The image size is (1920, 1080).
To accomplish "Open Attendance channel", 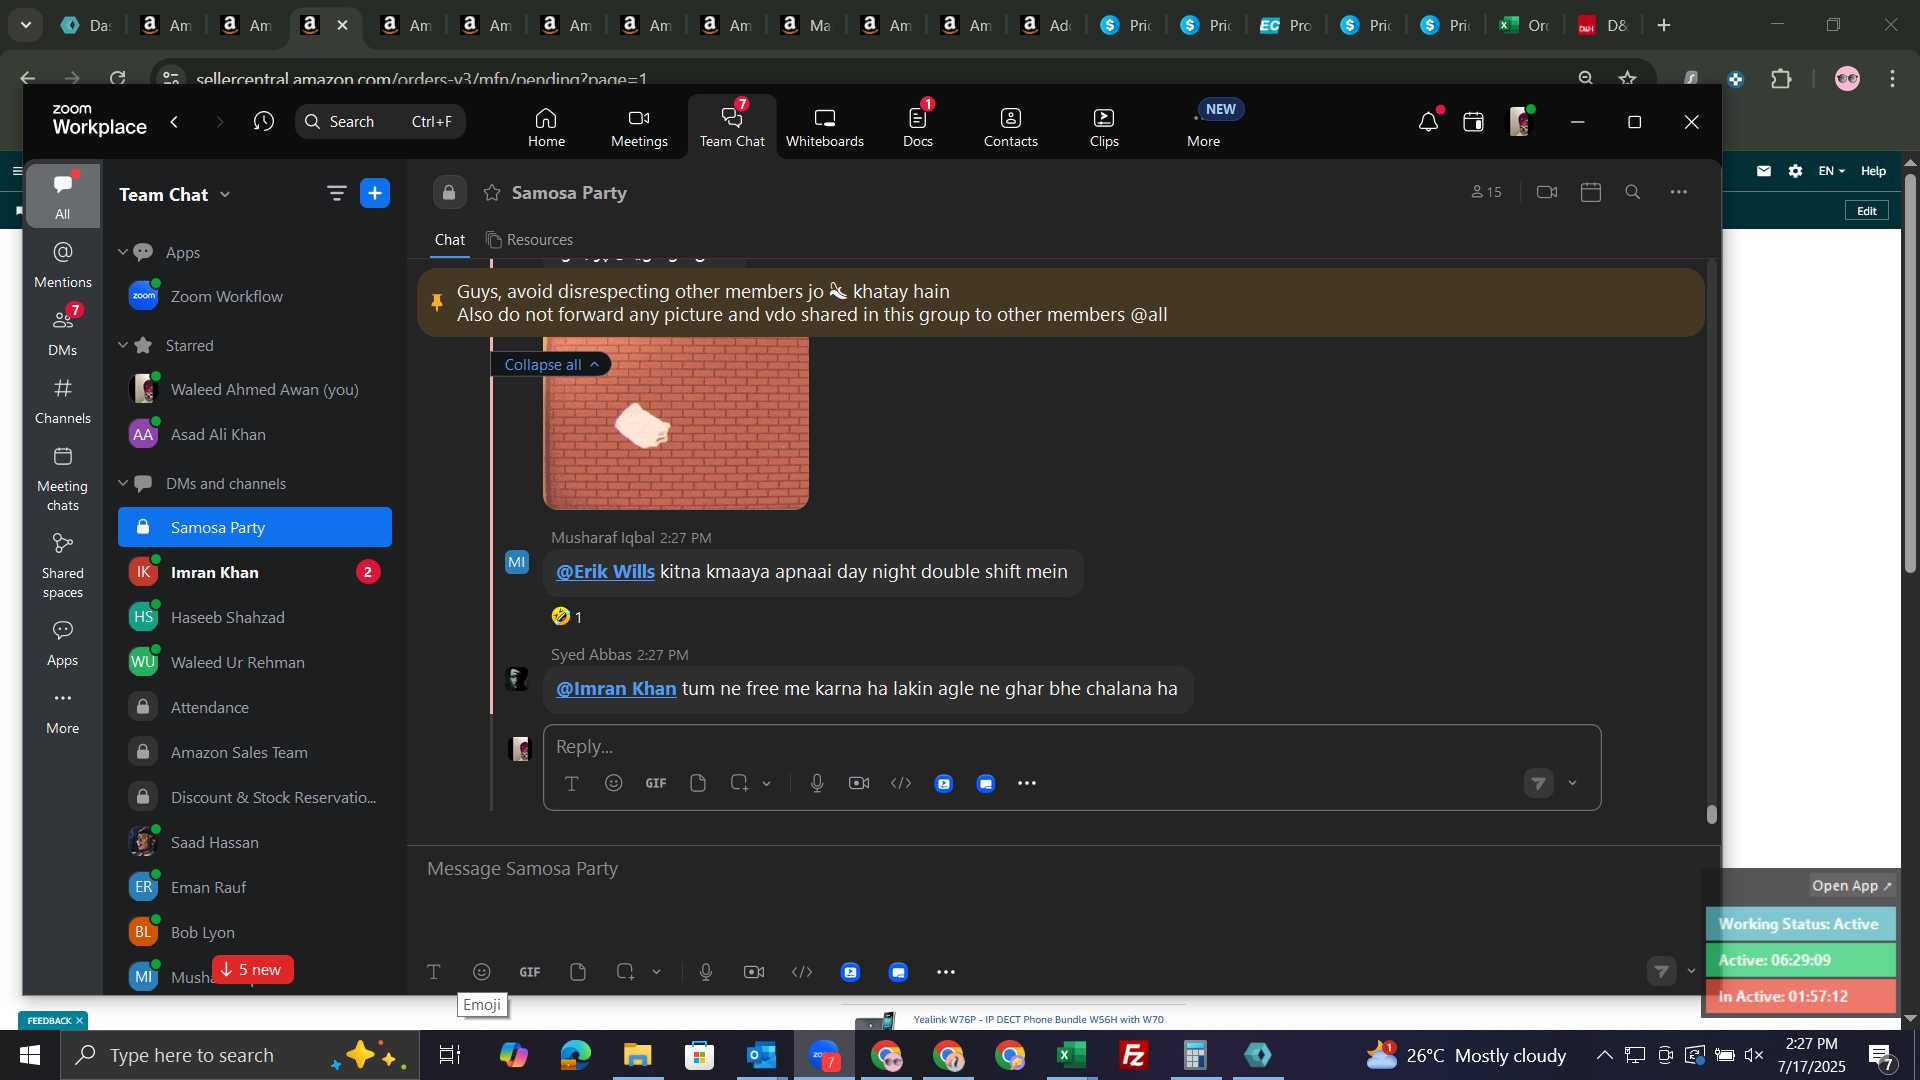I will 255,707.
